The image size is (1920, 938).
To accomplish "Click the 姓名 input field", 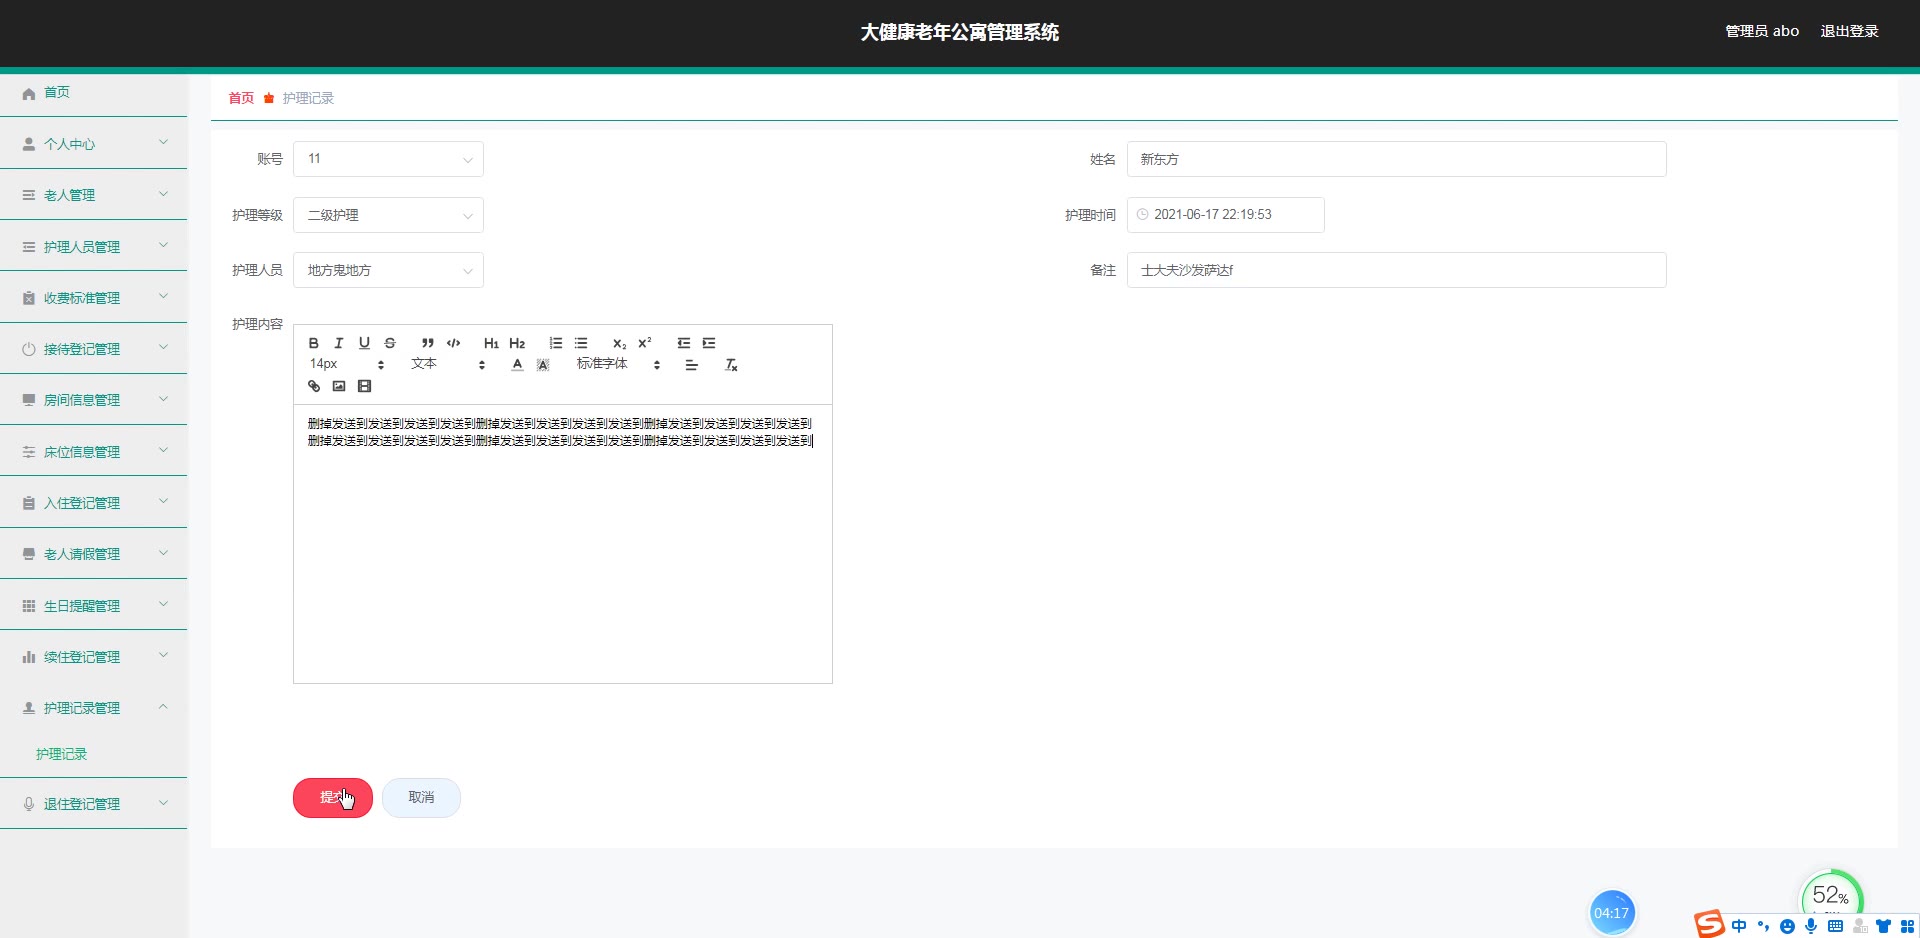I will (1396, 159).
